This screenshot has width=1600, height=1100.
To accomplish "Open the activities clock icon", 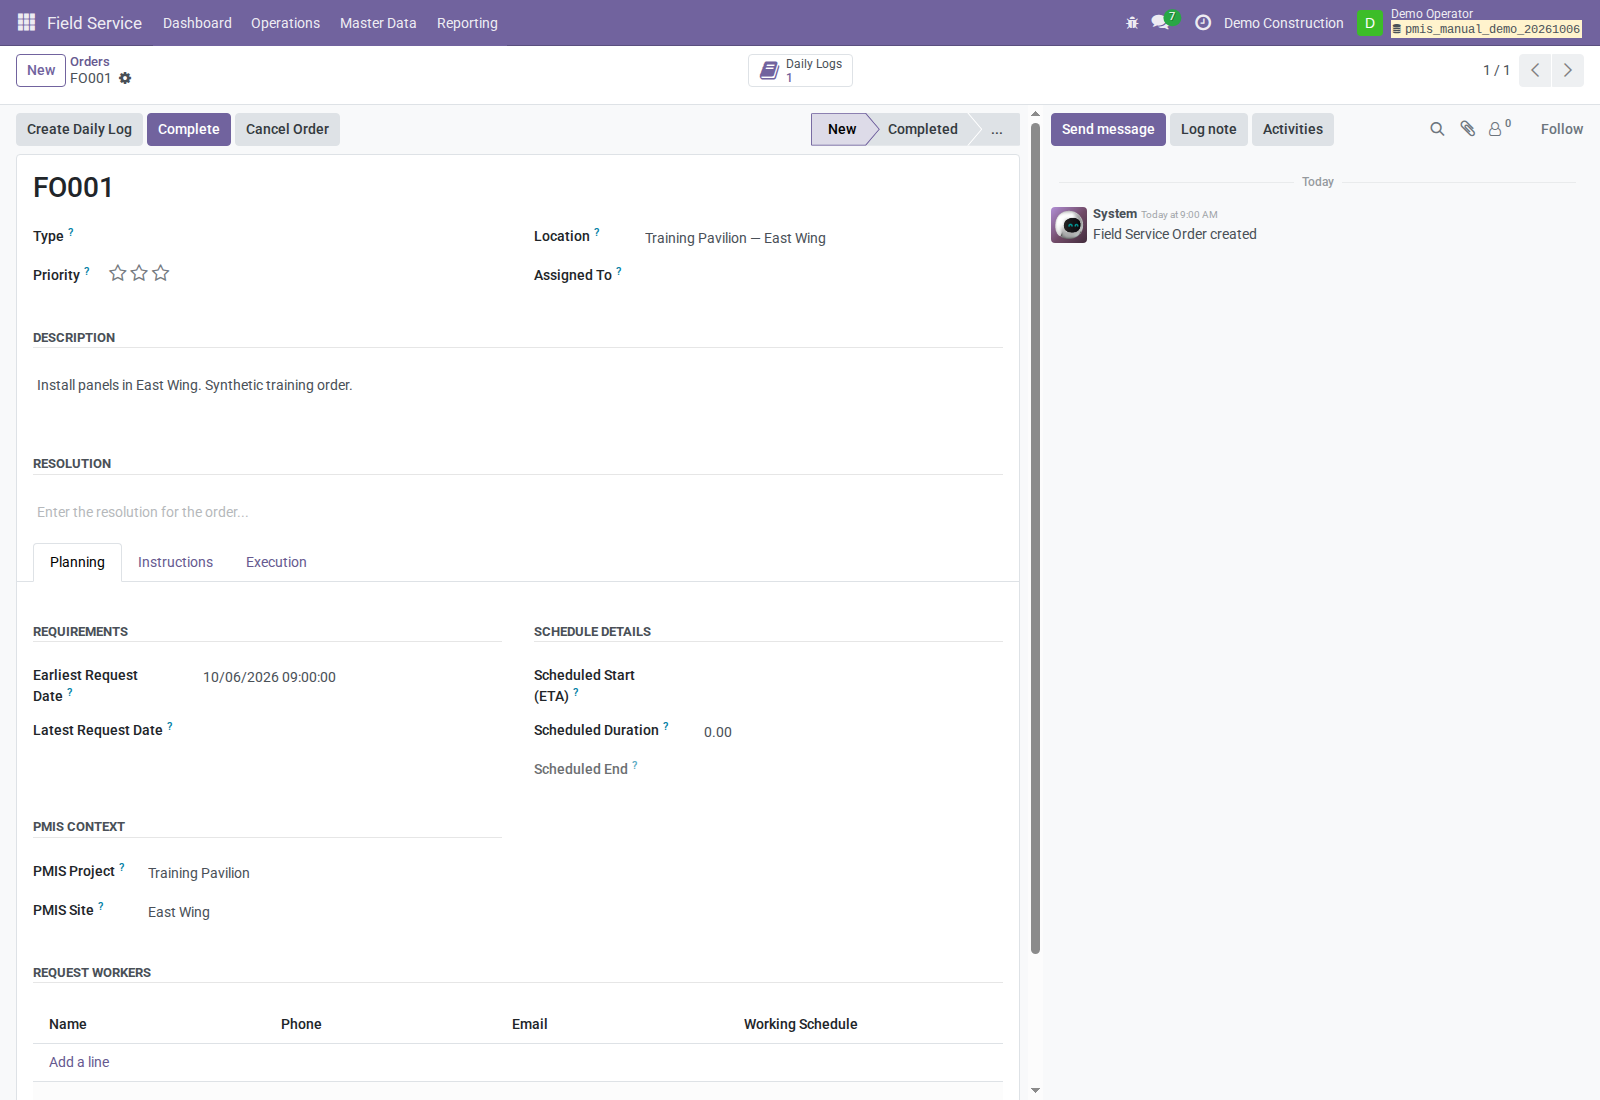I will (x=1203, y=22).
